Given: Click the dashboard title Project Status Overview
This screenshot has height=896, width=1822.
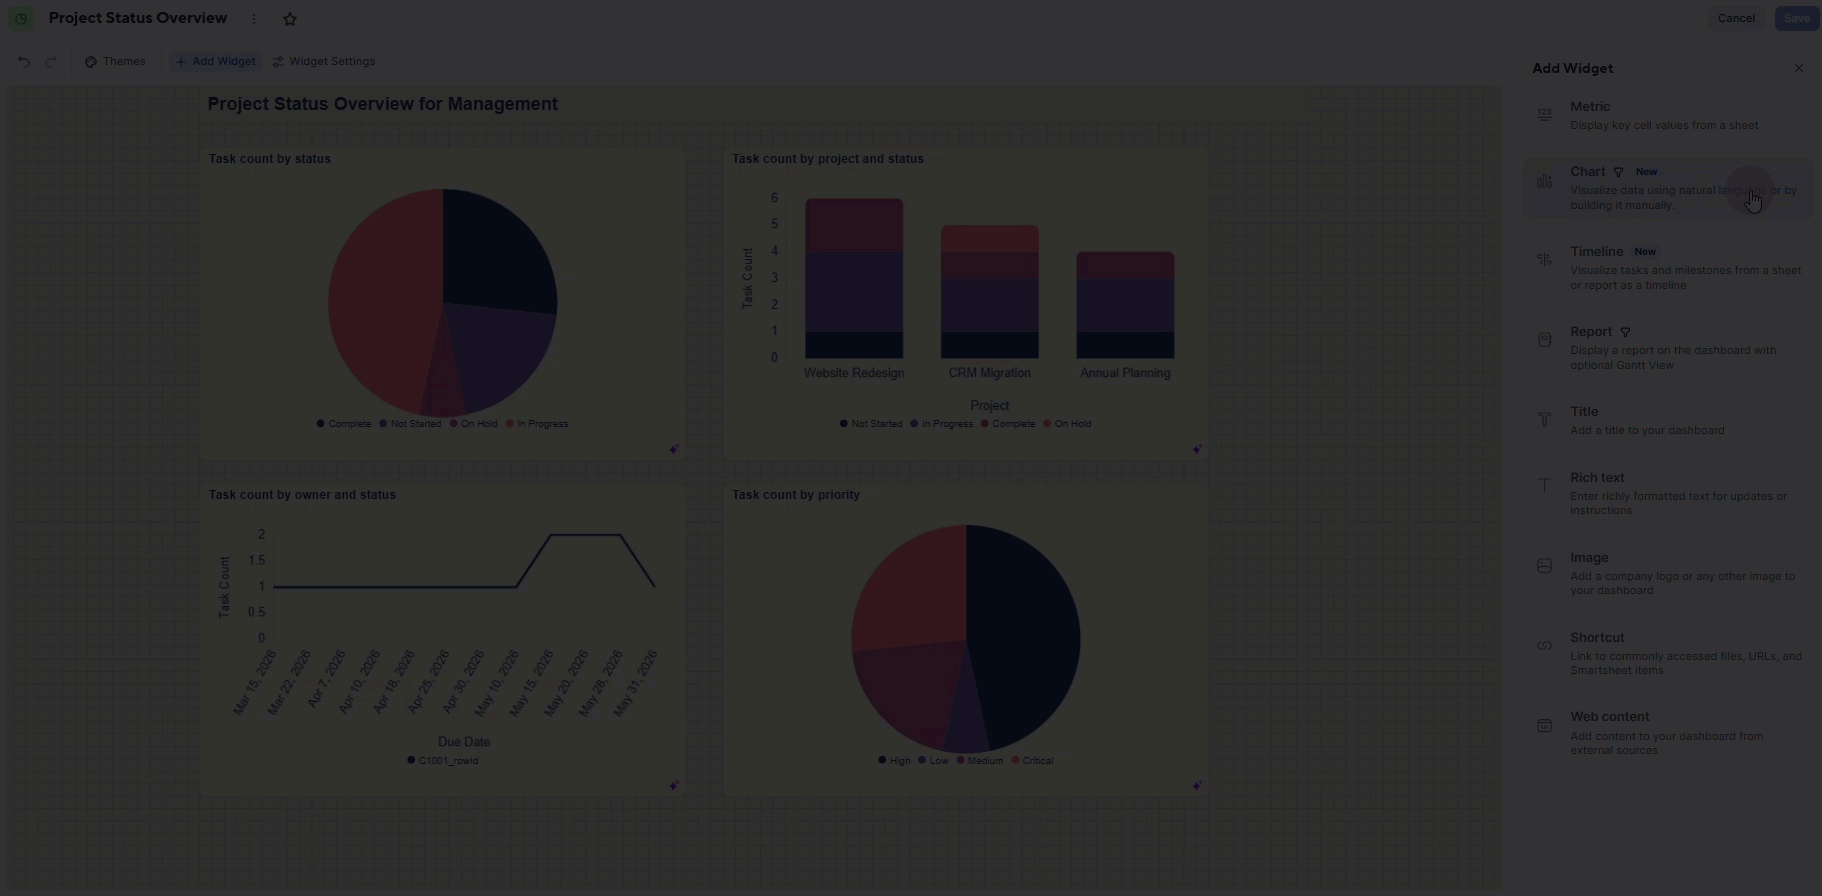Looking at the screenshot, I should click(x=138, y=18).
